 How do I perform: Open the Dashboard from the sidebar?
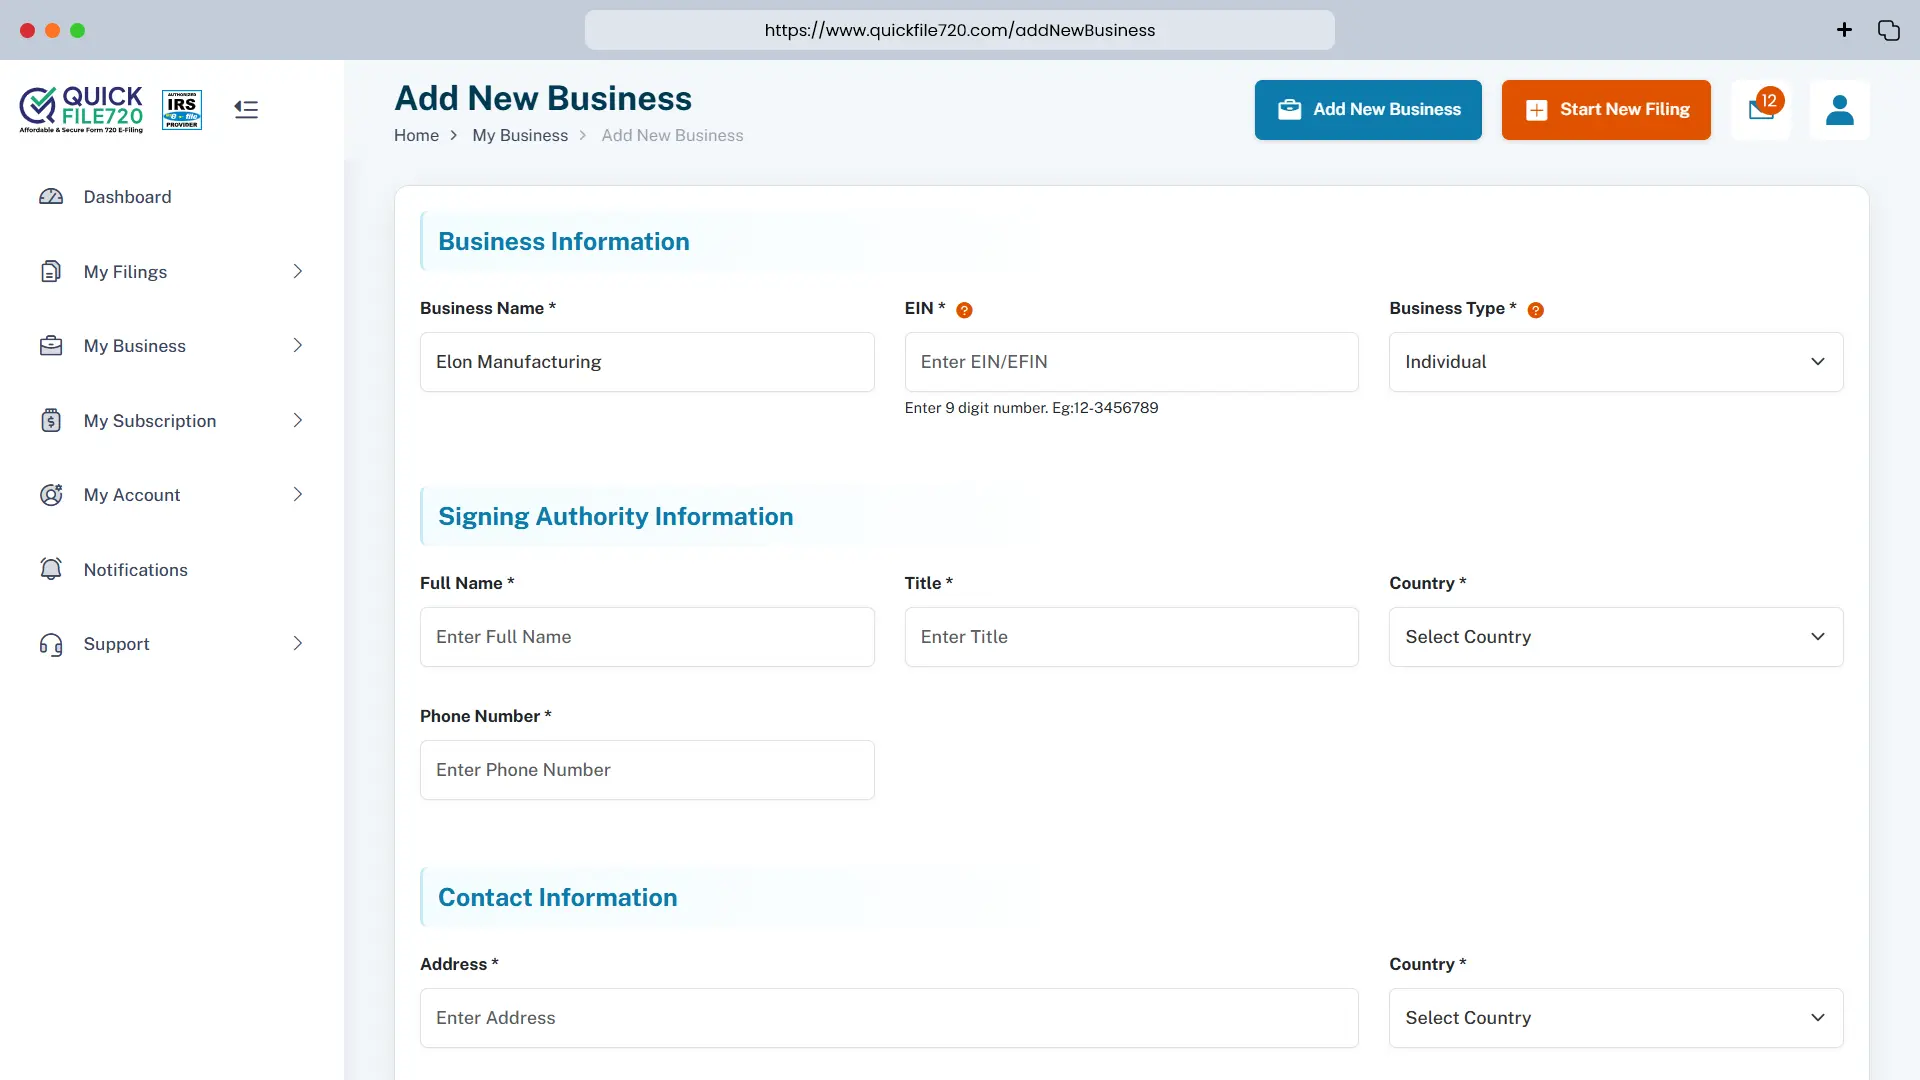pos(126,197)
